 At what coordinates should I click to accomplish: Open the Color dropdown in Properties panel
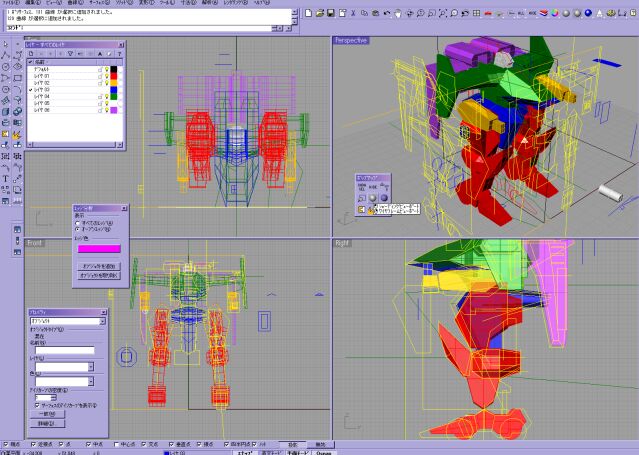(x=91, y=382)
